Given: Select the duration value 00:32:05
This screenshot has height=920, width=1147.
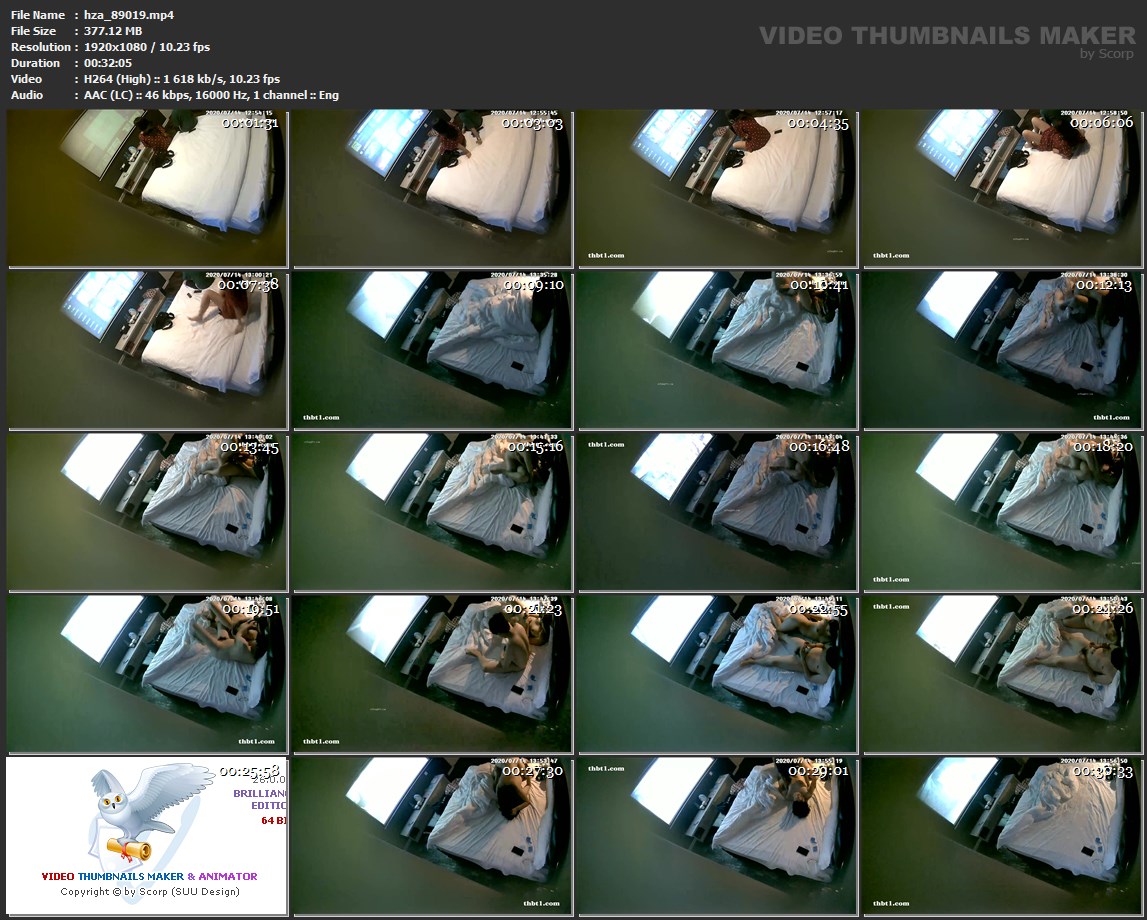Looking at the screenshot, I should [108, 63].
